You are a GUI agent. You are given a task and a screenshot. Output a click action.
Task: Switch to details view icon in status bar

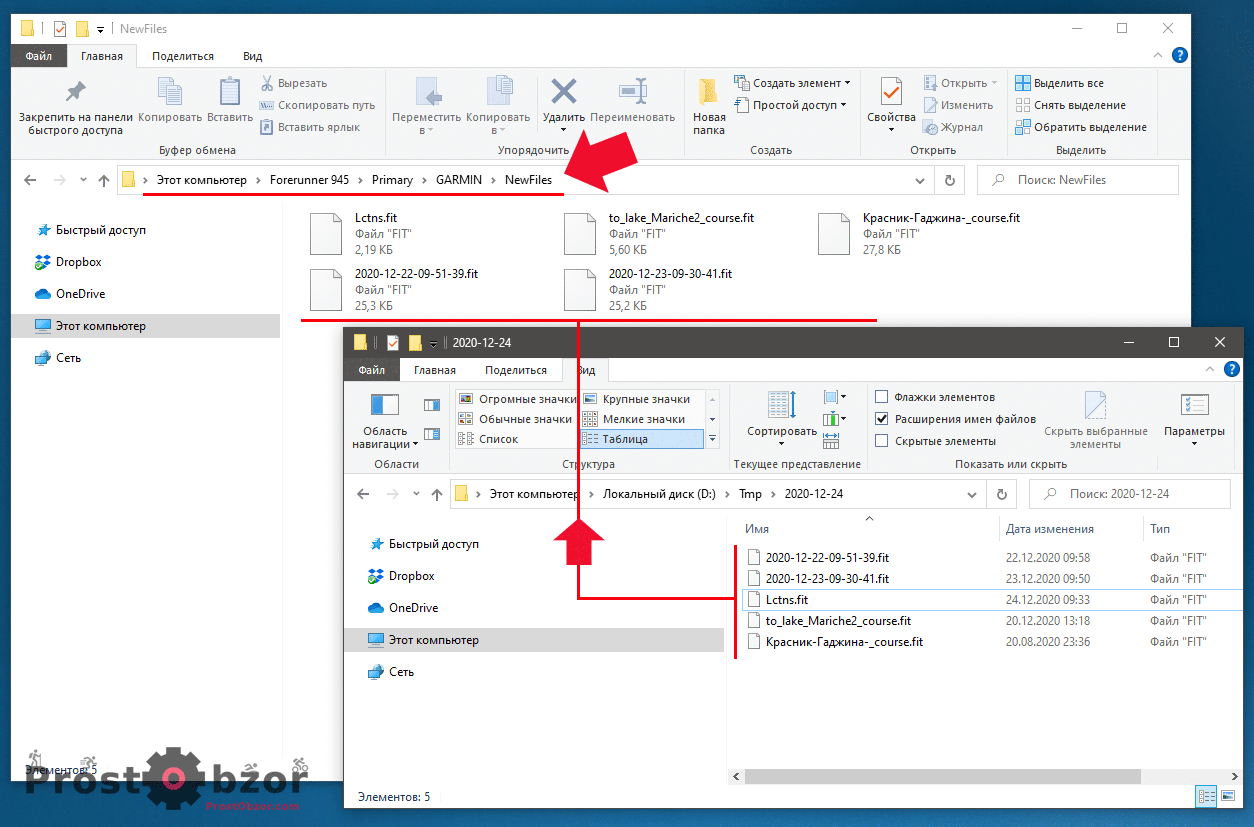[x=1206, y=796]
